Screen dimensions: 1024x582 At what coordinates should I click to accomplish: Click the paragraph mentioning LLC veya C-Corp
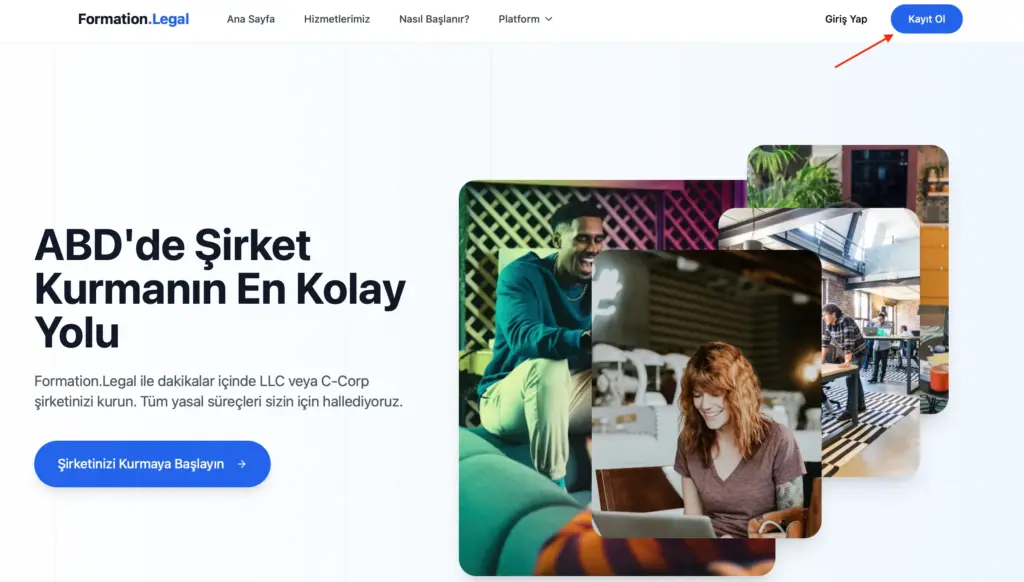point(218,391)
